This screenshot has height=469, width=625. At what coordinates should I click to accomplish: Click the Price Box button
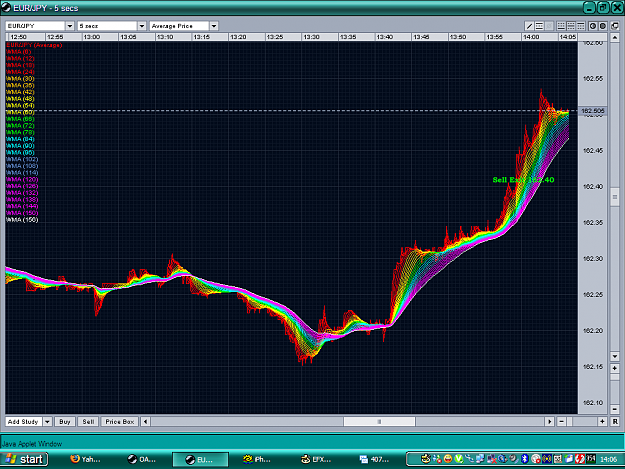[120, 422]
